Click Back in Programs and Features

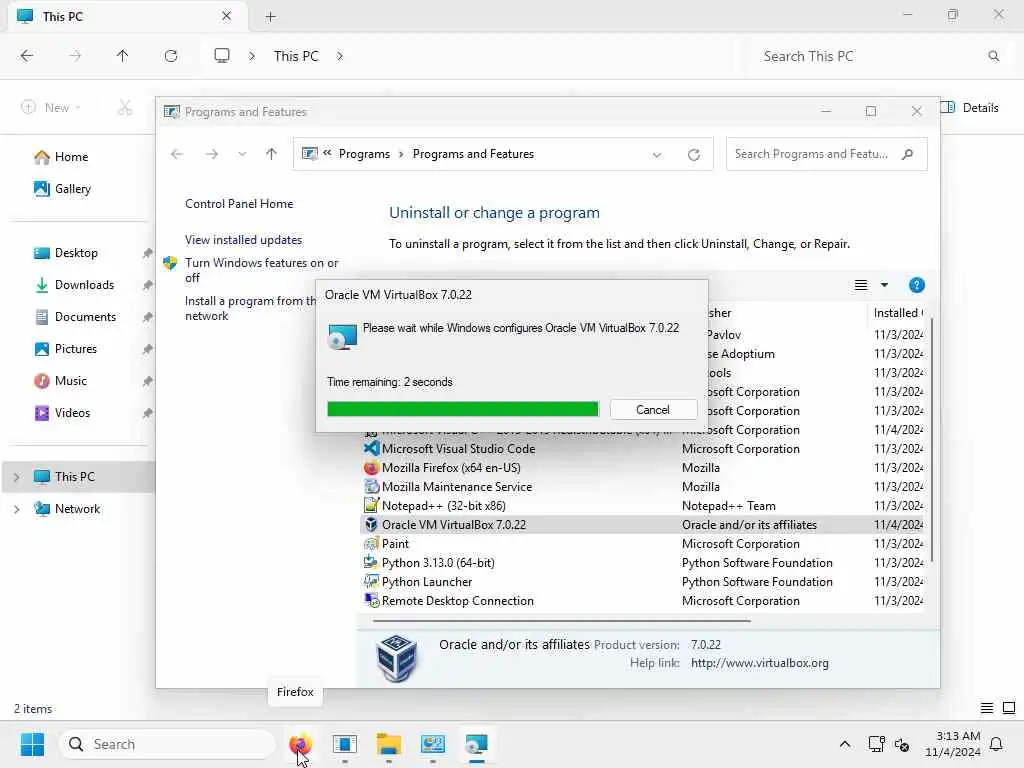(x=176, y=154)
